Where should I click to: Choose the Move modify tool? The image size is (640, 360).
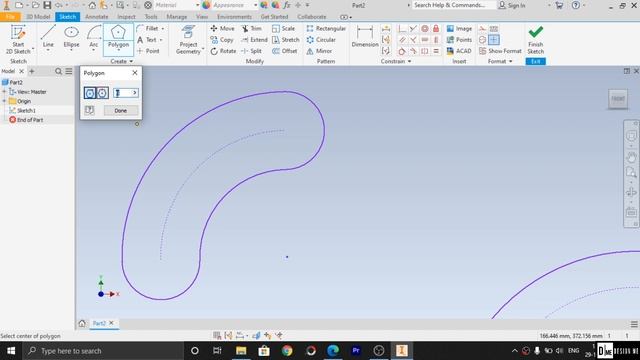point(222,28)
